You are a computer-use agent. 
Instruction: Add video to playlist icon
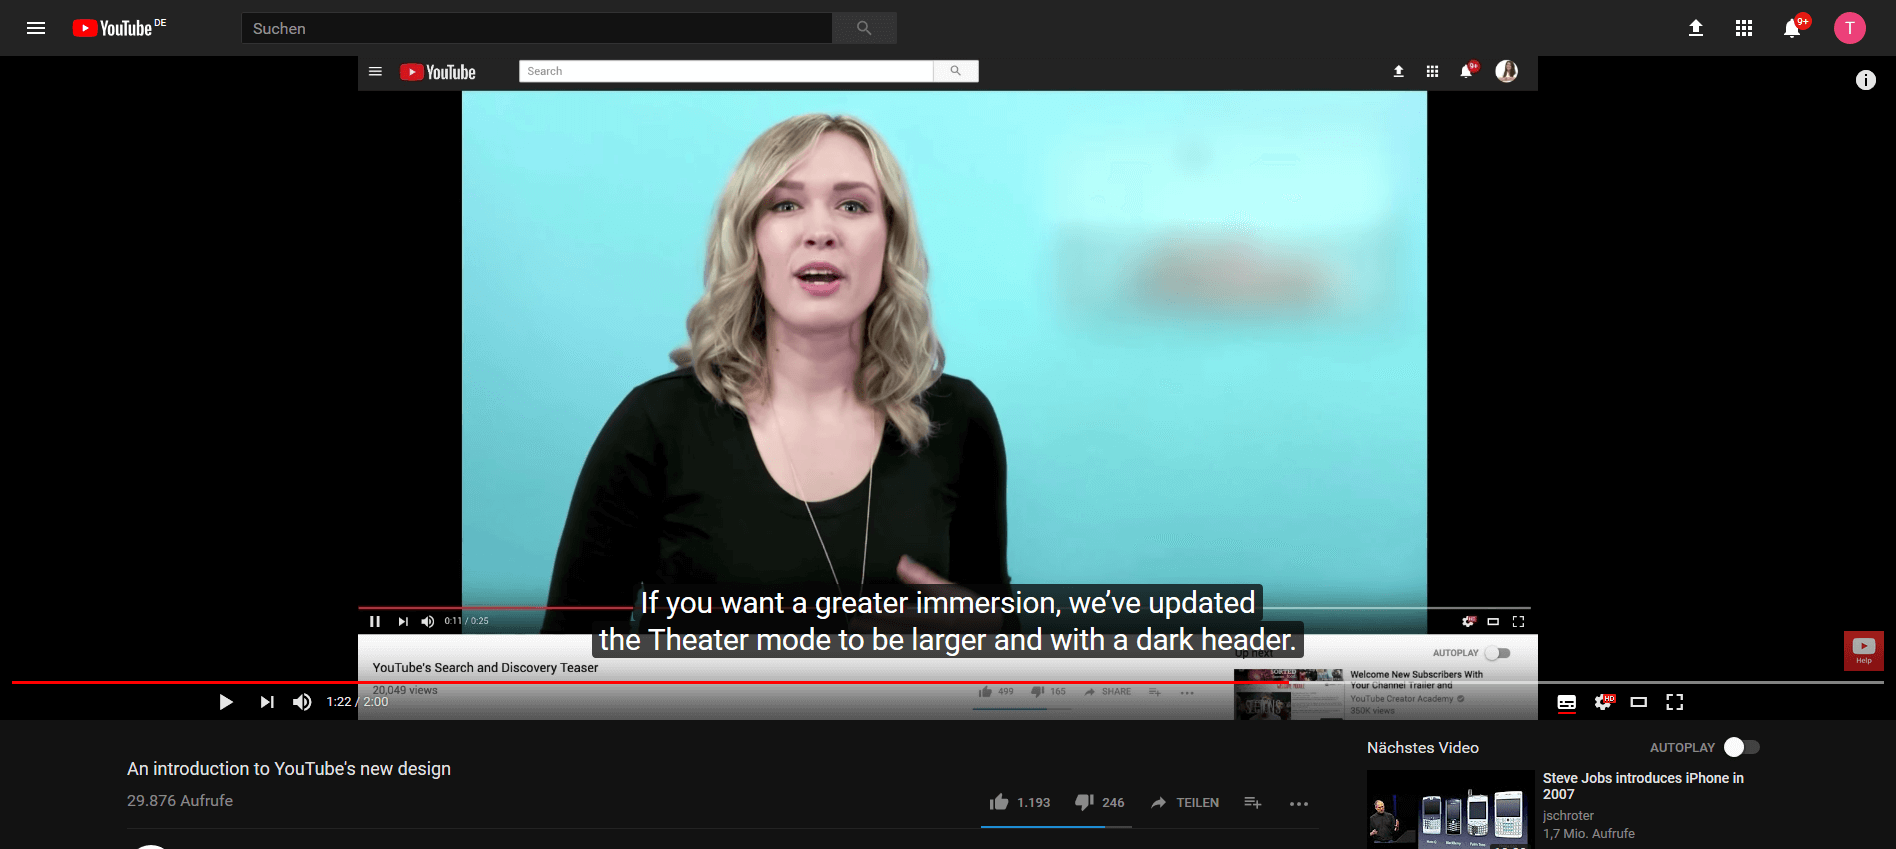(1253, 802)
